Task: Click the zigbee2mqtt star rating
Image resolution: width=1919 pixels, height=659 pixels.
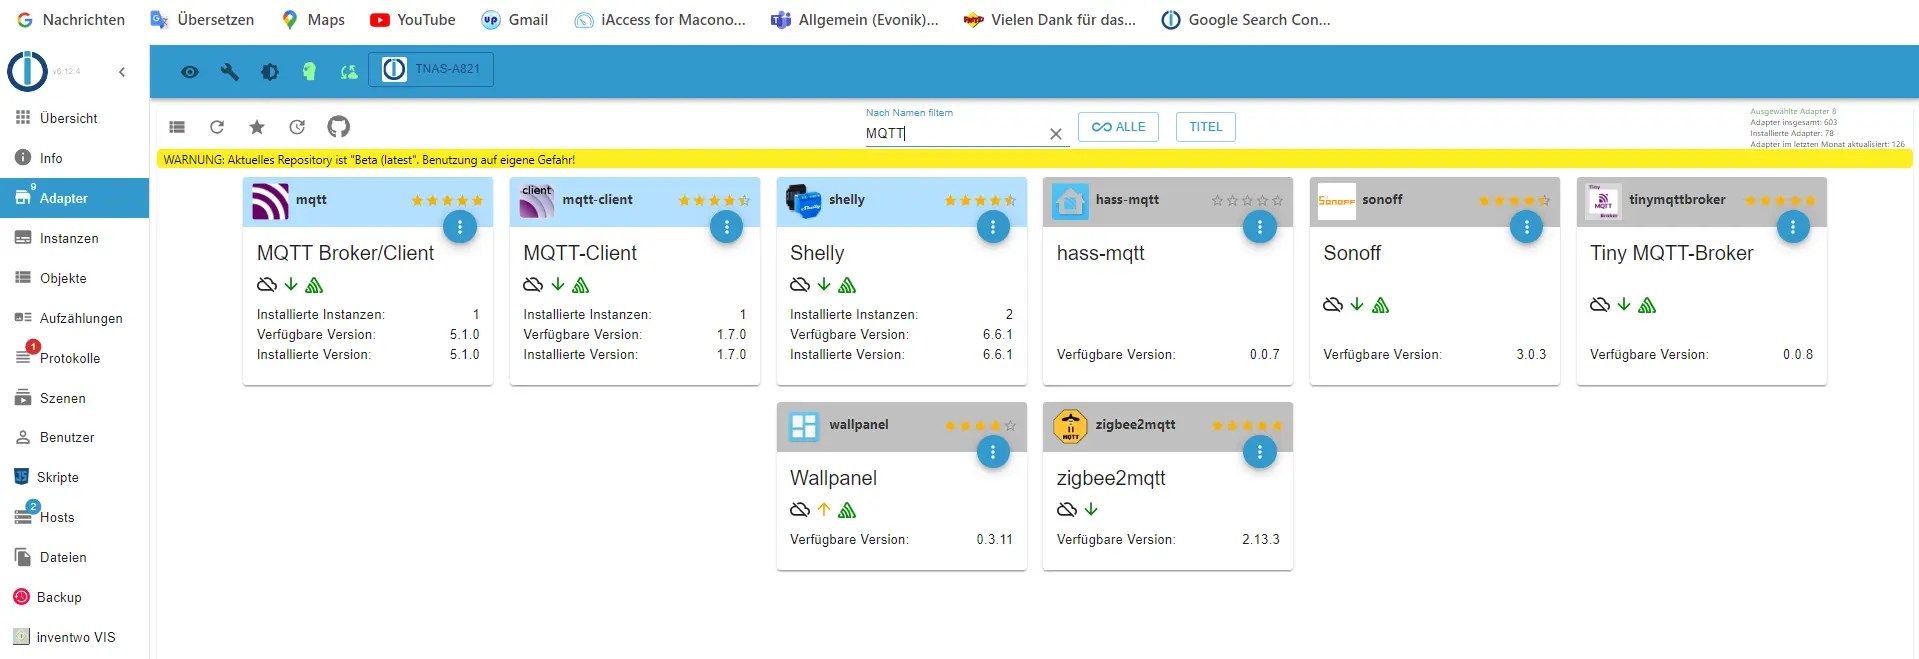Action: tap(1247, 426)
